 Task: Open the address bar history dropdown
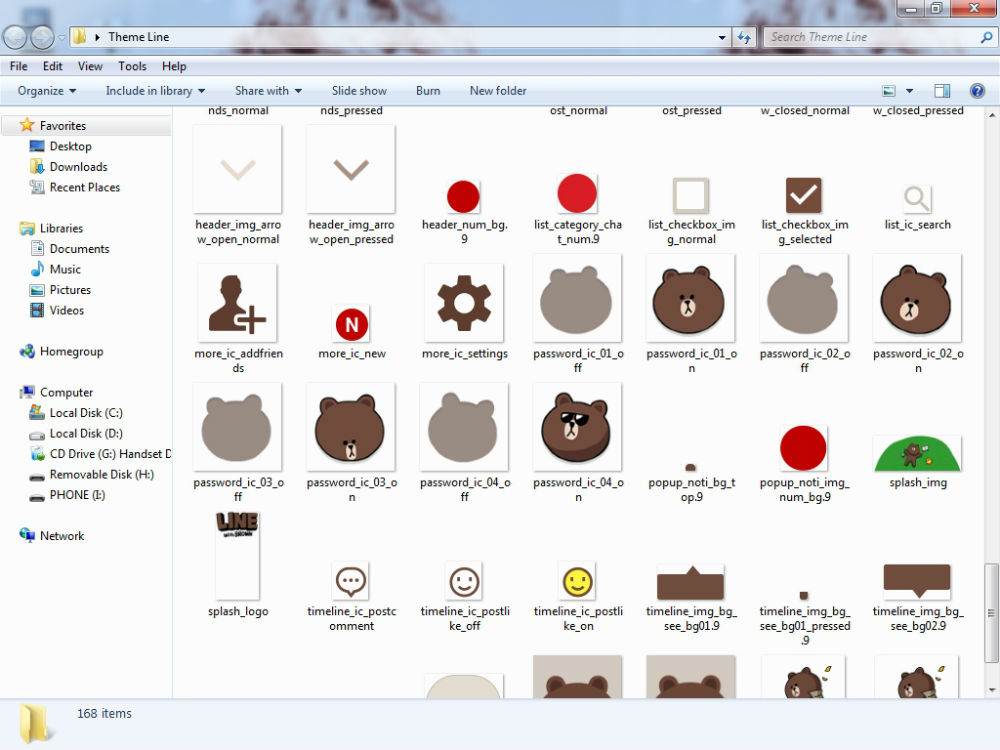click(x=722, y=37)
